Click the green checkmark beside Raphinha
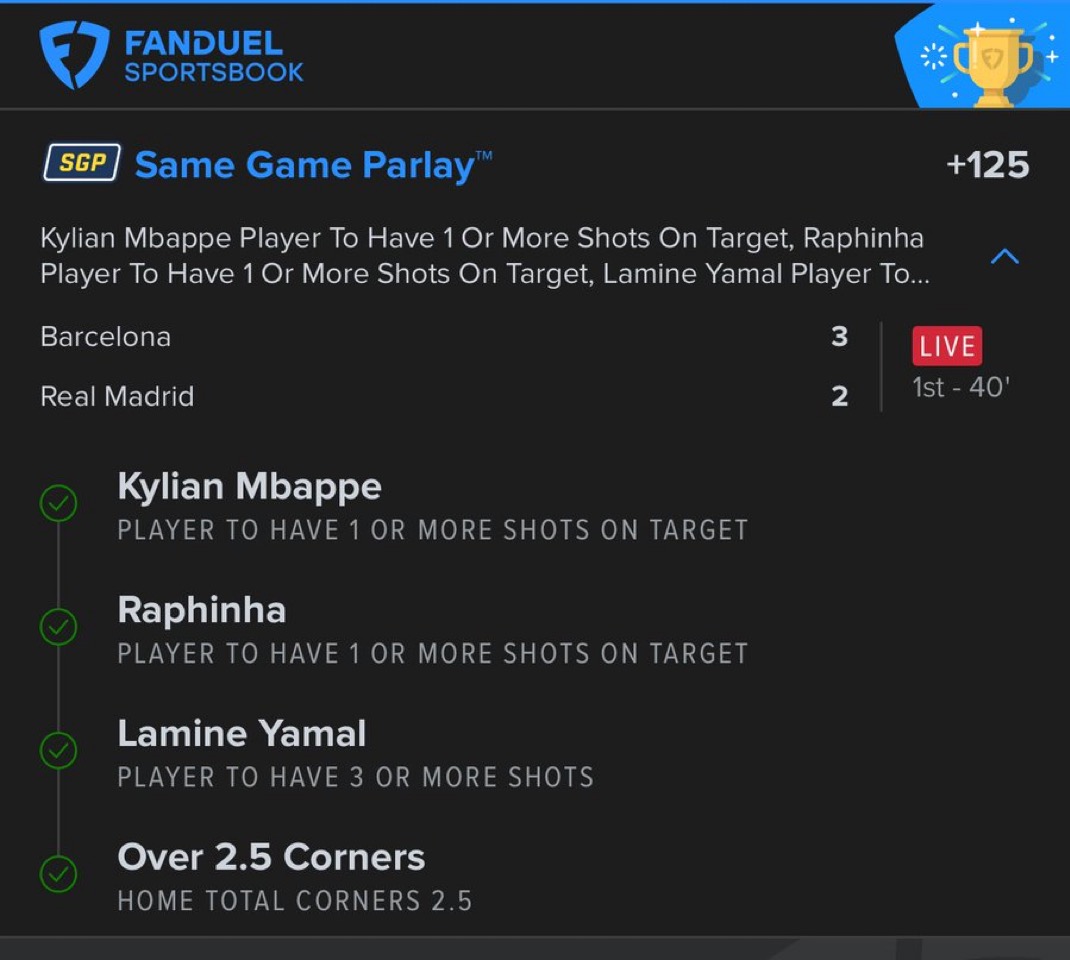This screenshot has width=1070, height=960. pyautogui.click(x=58, y=627)
